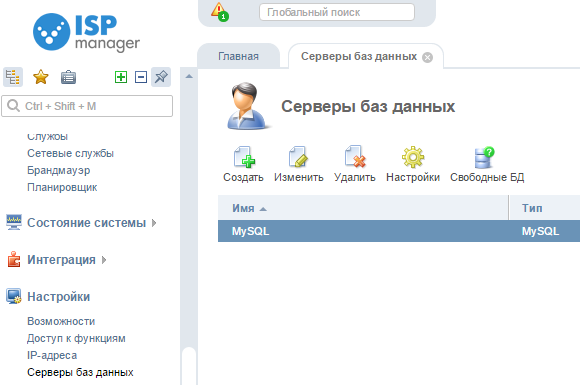Collapse all menu sections with minus icon
Screen dimensions: 580x385
(x=141, y=77)
